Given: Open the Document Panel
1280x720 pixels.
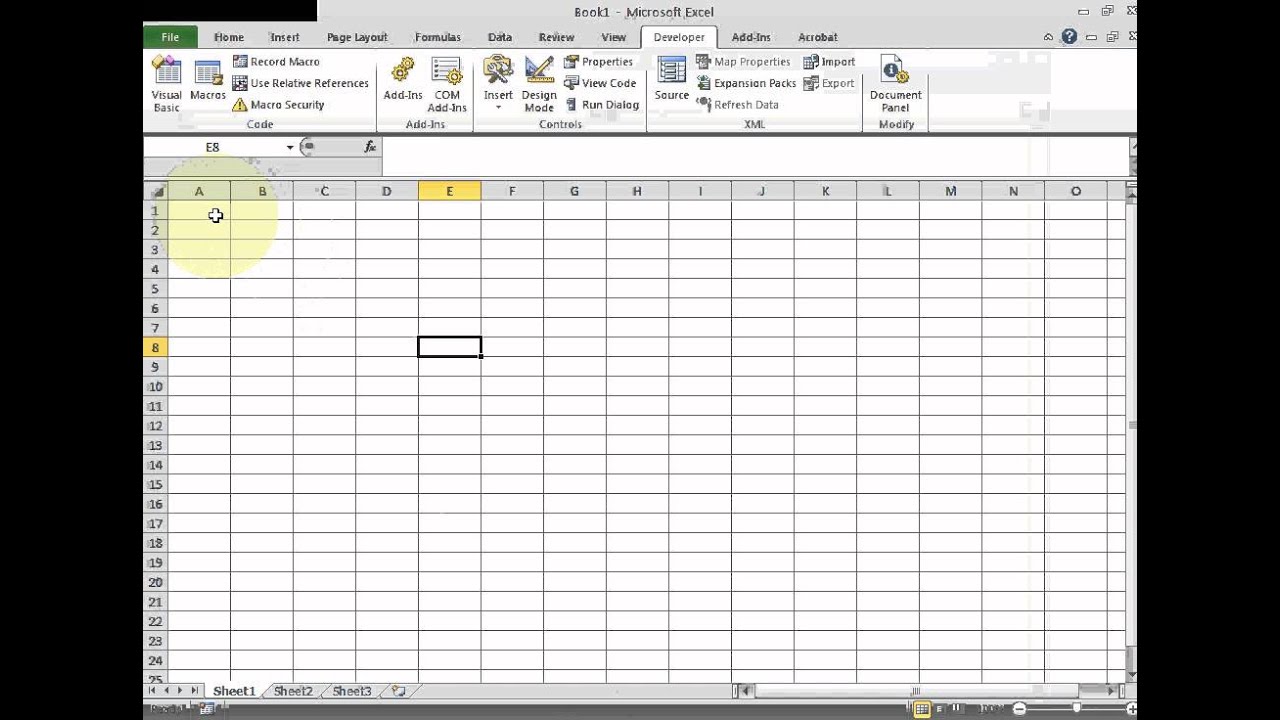Looking at the screenshot, I should coord(895,84).
